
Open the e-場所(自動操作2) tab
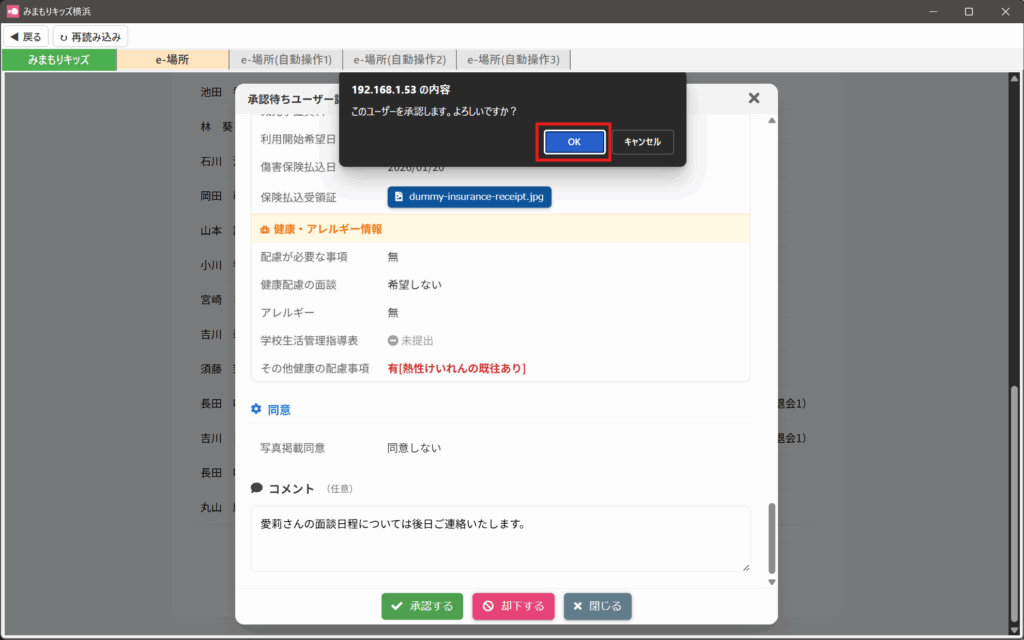(x=400, y=60)
